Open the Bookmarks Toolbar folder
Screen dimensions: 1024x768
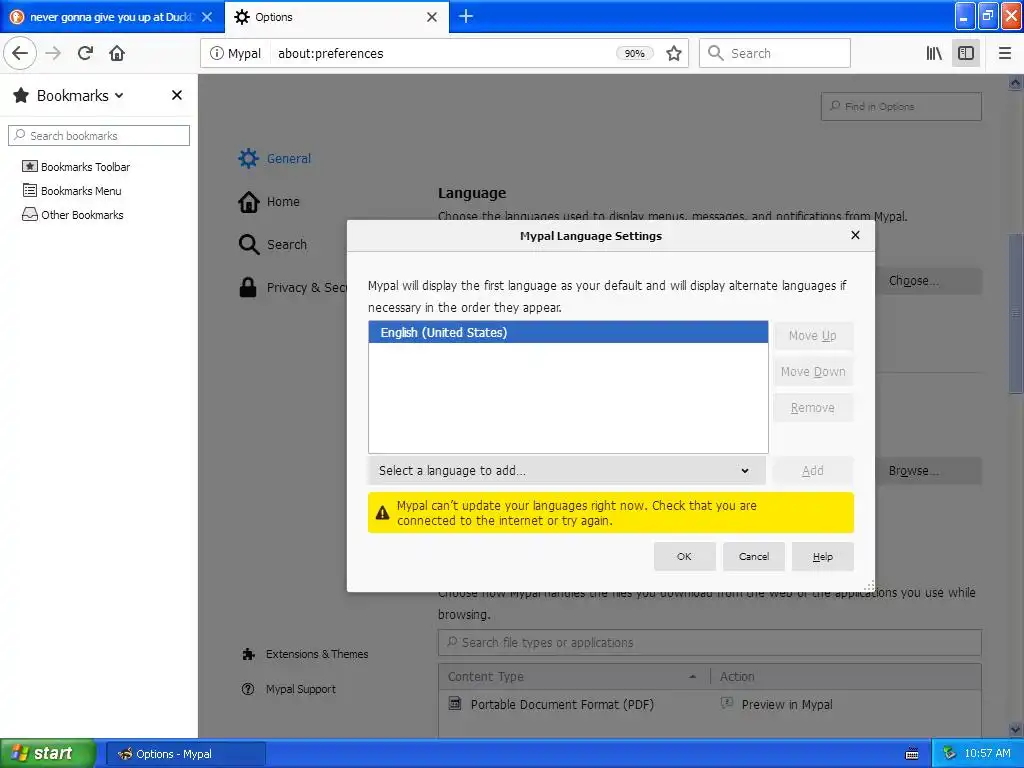[x=76, y=167]
